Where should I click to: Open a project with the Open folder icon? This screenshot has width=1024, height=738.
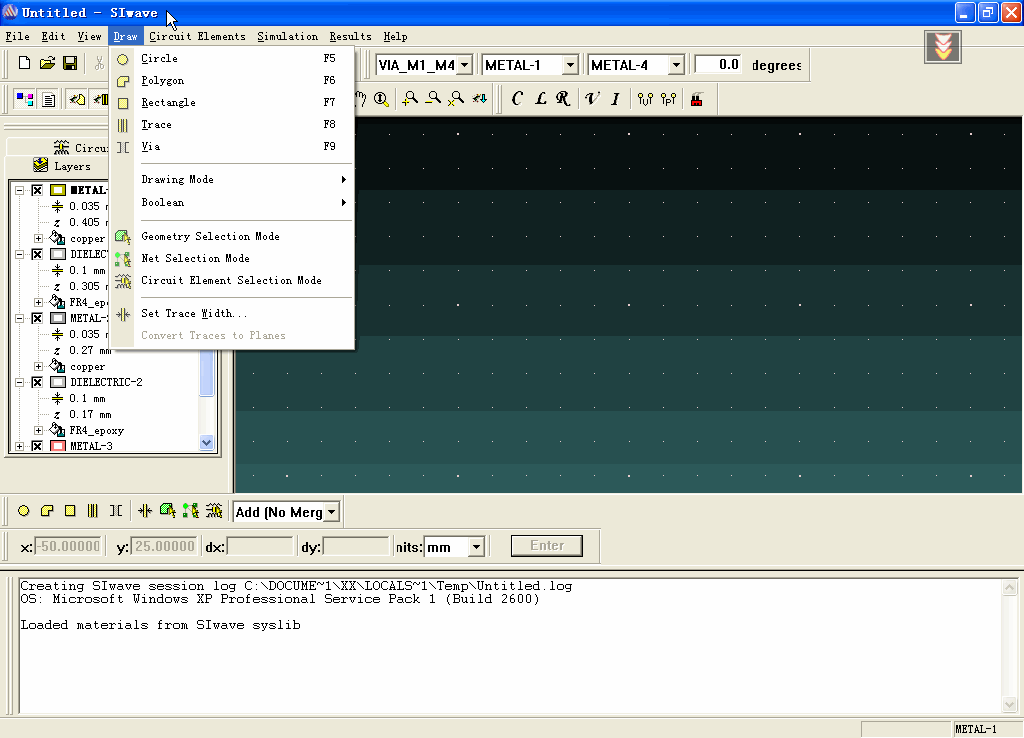pos(47,63)
